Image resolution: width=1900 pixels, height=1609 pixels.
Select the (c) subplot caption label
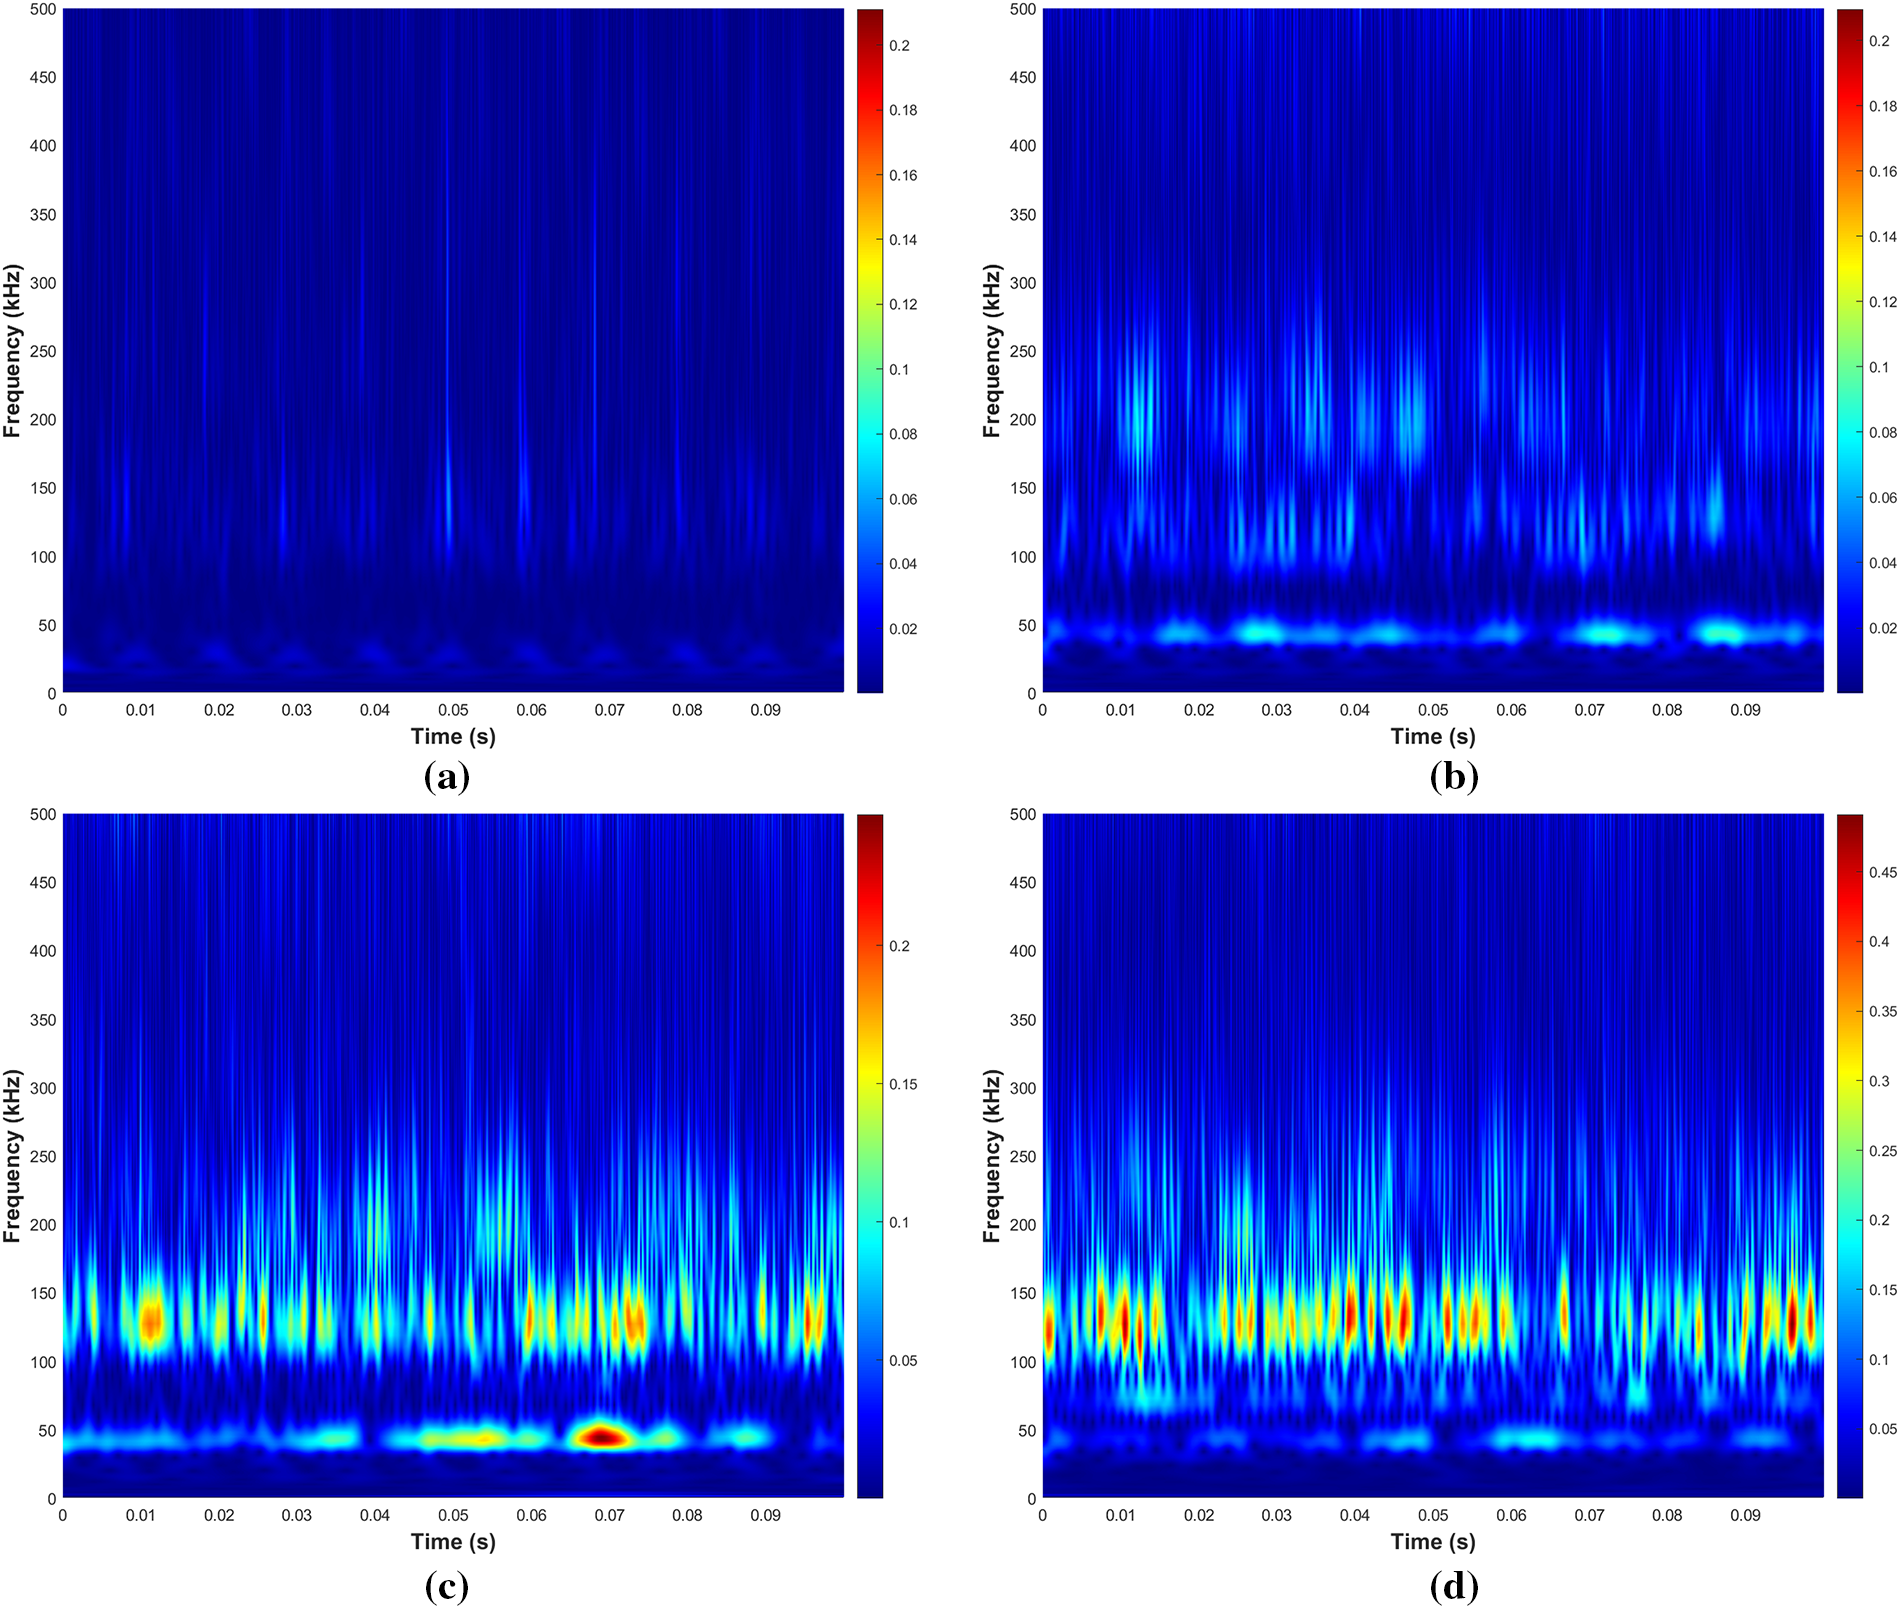pos(447,1586)
